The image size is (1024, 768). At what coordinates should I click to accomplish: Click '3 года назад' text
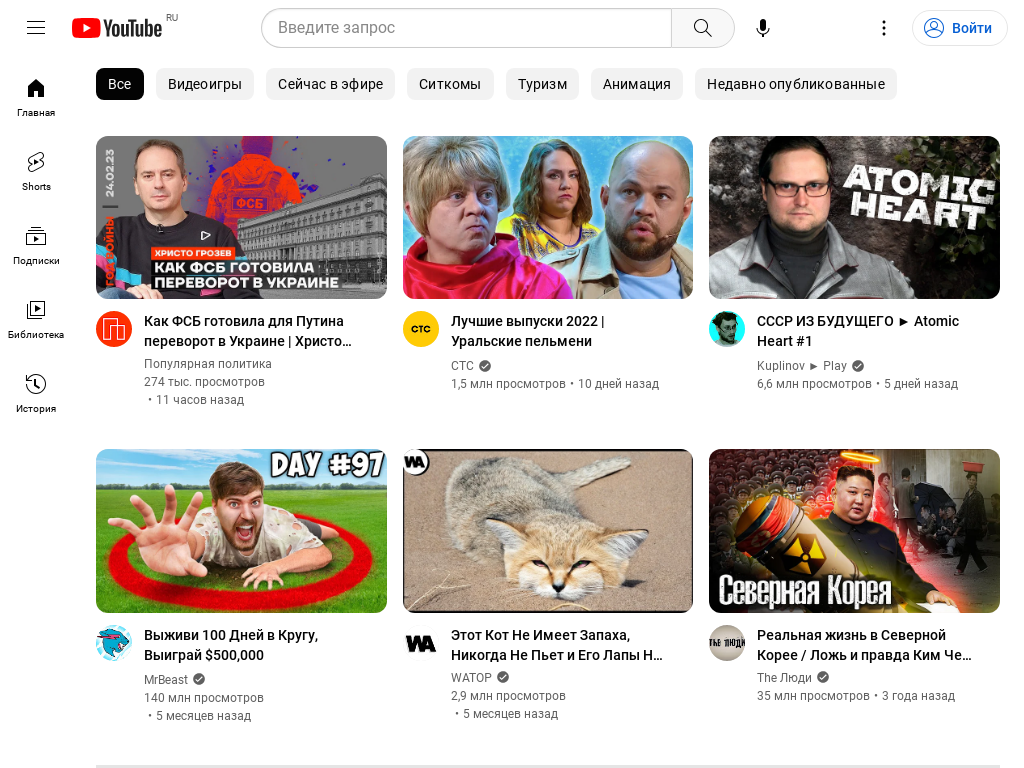(918, 696)
